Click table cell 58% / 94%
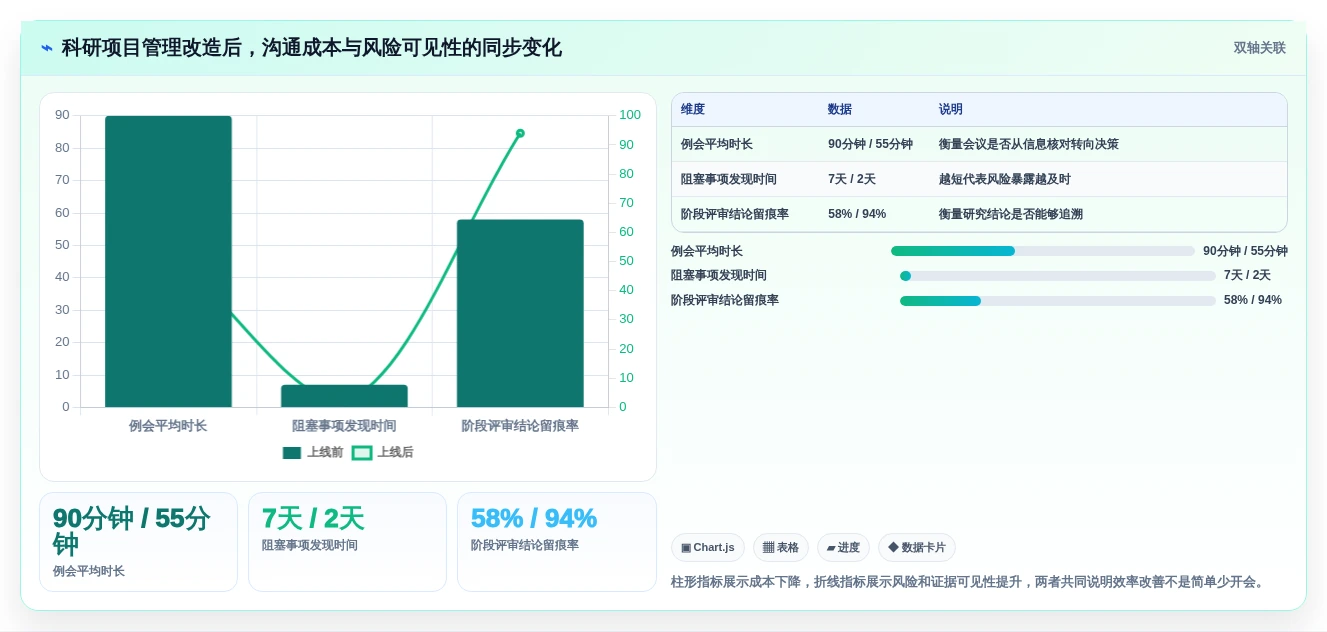This screenshot has height=632, width=1327. (857, 214)
